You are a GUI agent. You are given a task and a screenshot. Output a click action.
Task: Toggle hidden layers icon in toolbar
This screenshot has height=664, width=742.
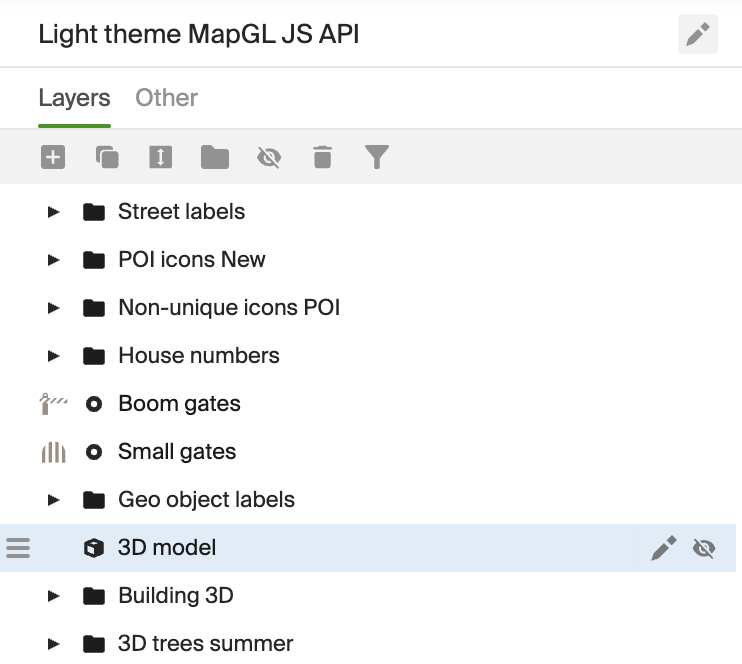pos(268,157)
